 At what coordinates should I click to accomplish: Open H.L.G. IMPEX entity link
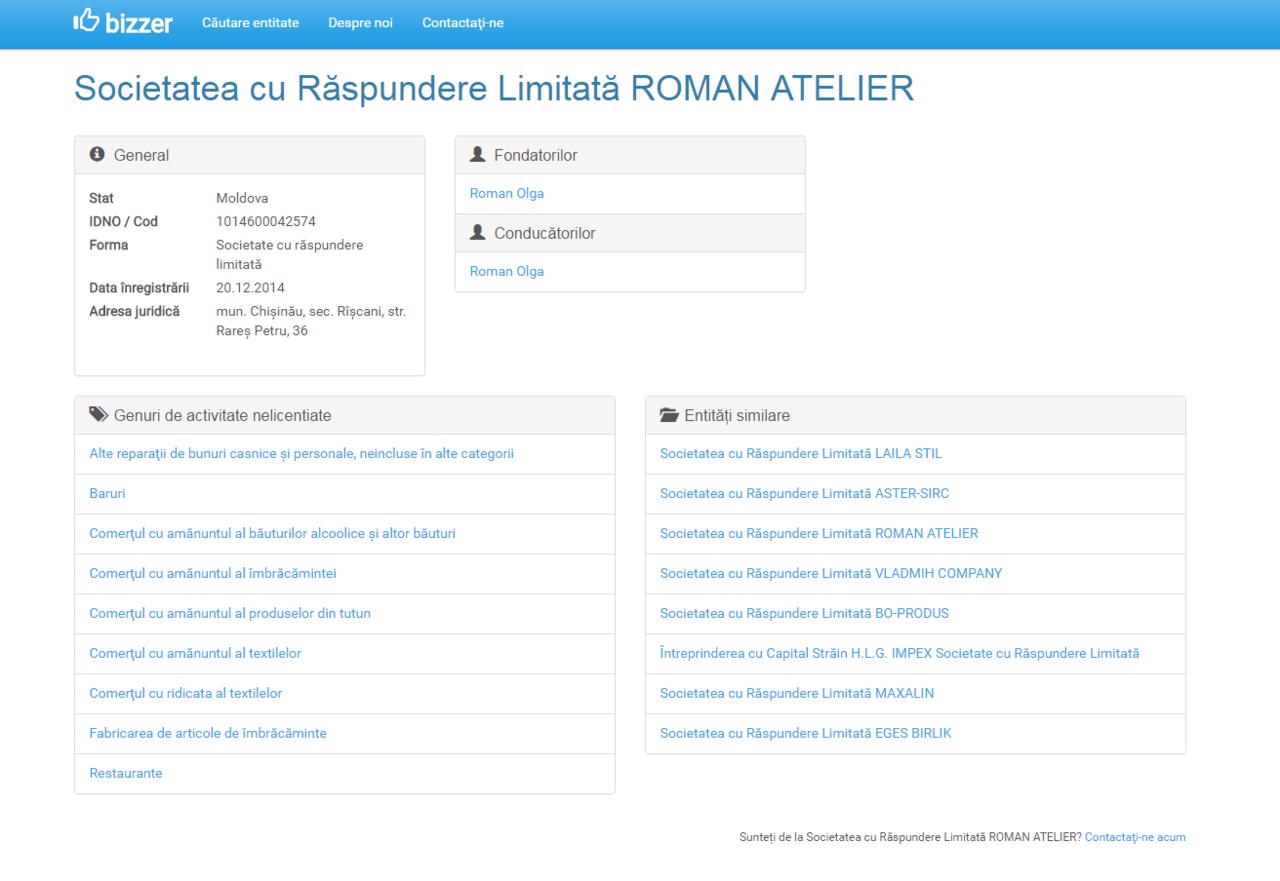coord(900,653)
